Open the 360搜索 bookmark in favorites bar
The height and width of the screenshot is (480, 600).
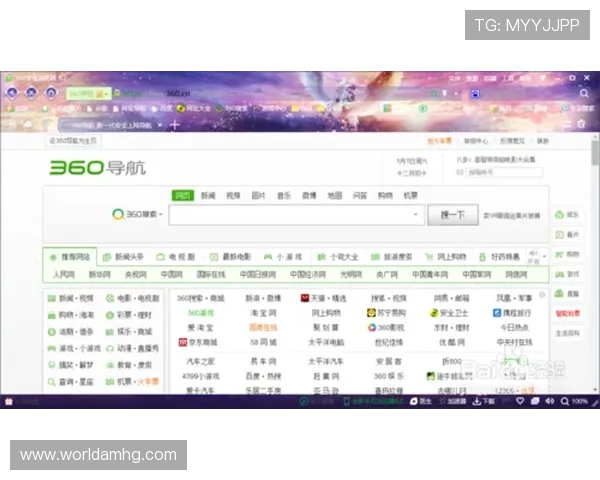tap(232, 109)
